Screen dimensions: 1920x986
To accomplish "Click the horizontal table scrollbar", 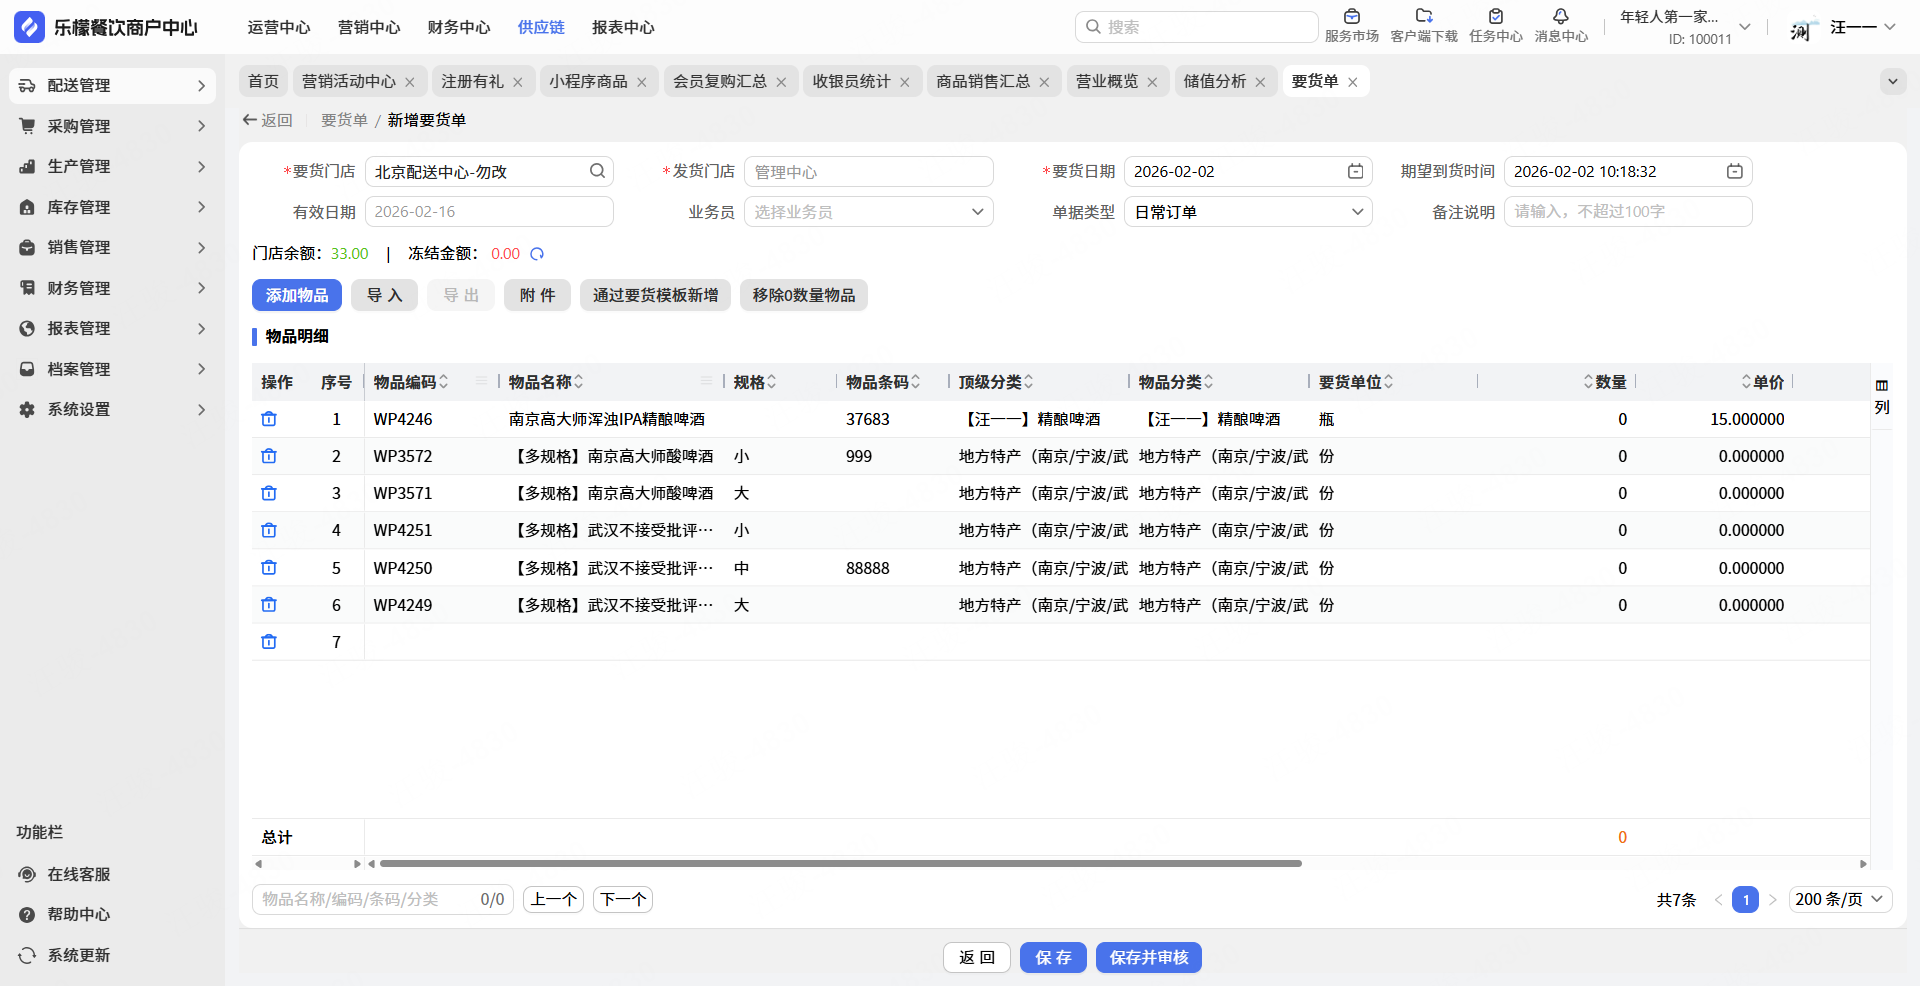I will click(x=840, y=863).
